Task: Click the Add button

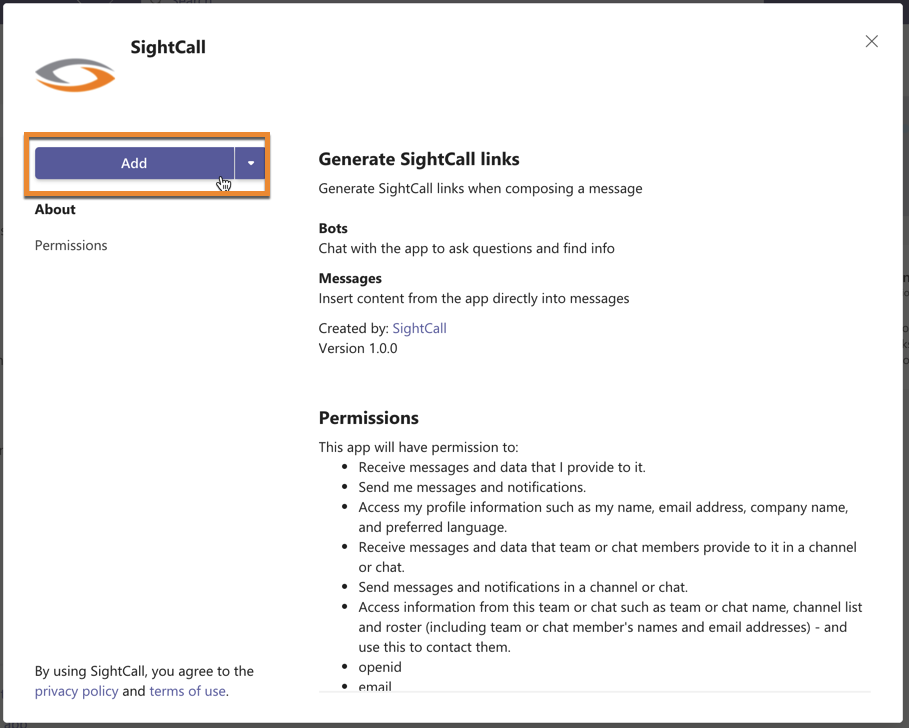Action: click(134, 163)
